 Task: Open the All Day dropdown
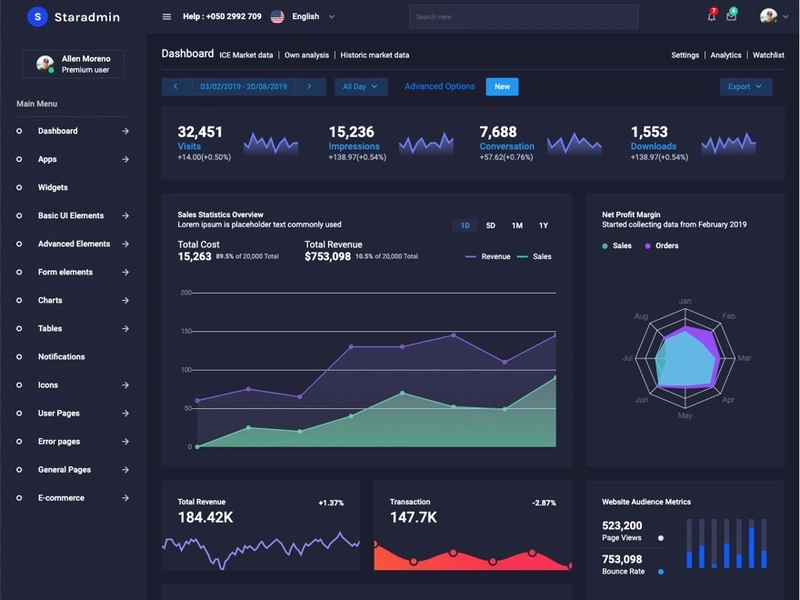click(x=361, y=87)
